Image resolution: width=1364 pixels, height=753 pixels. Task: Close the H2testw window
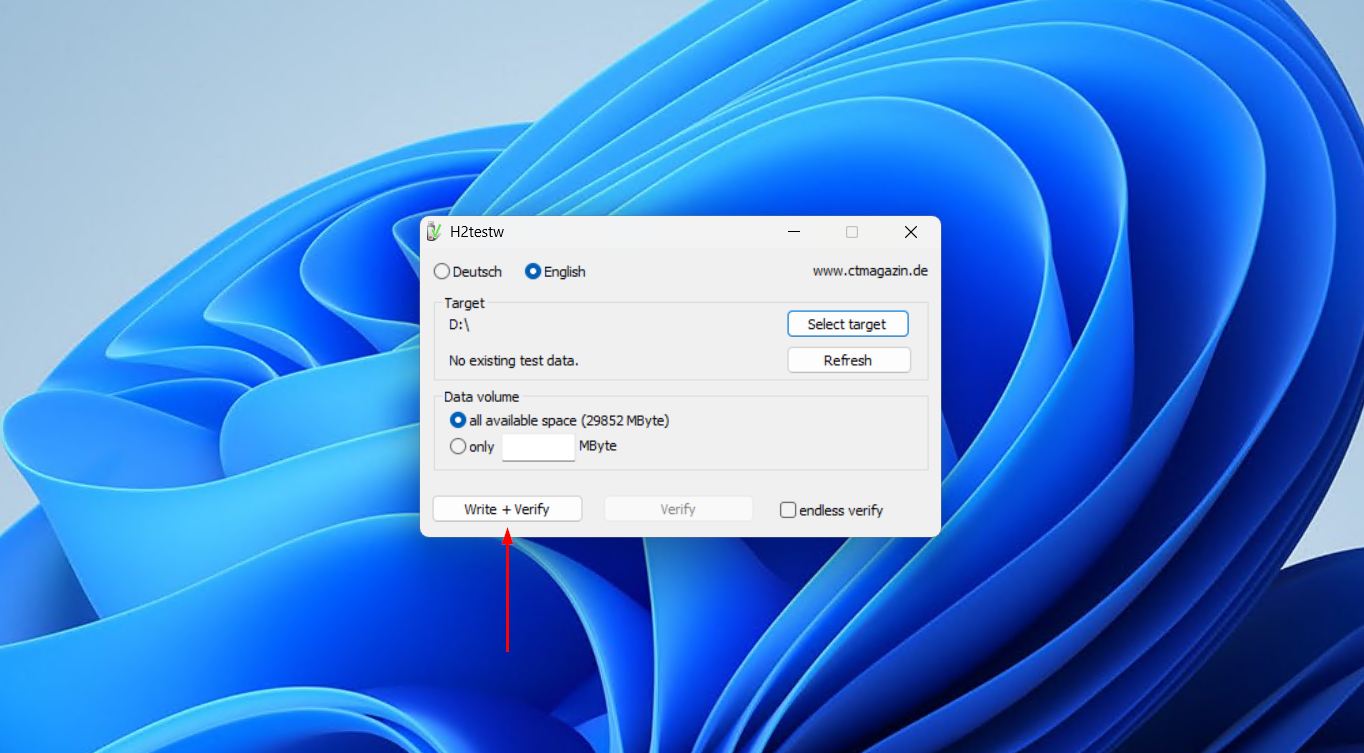[910, 232]
